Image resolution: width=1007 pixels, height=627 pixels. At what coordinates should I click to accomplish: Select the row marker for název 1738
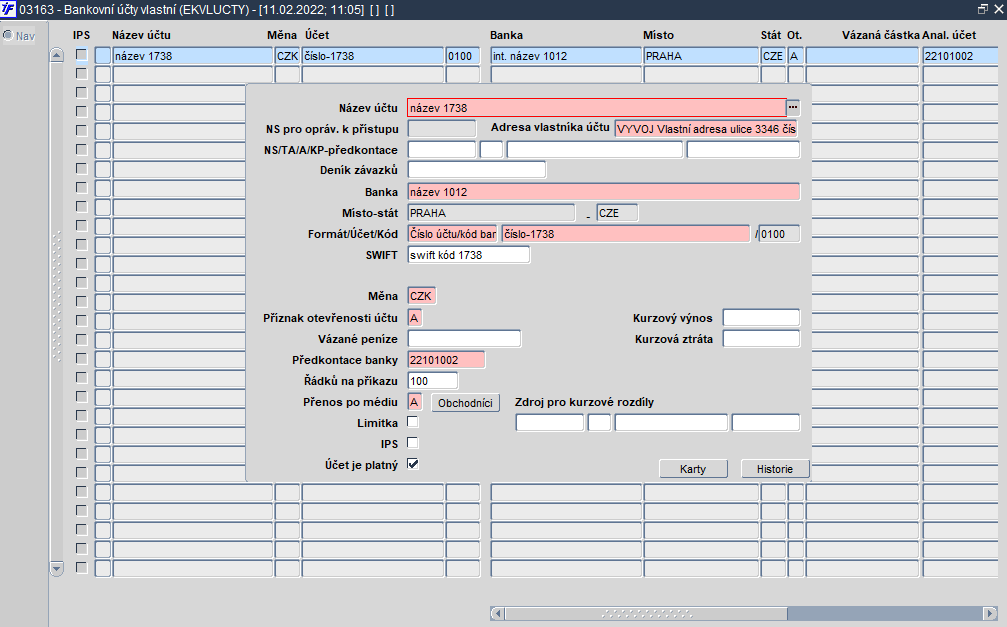point(102,56)
